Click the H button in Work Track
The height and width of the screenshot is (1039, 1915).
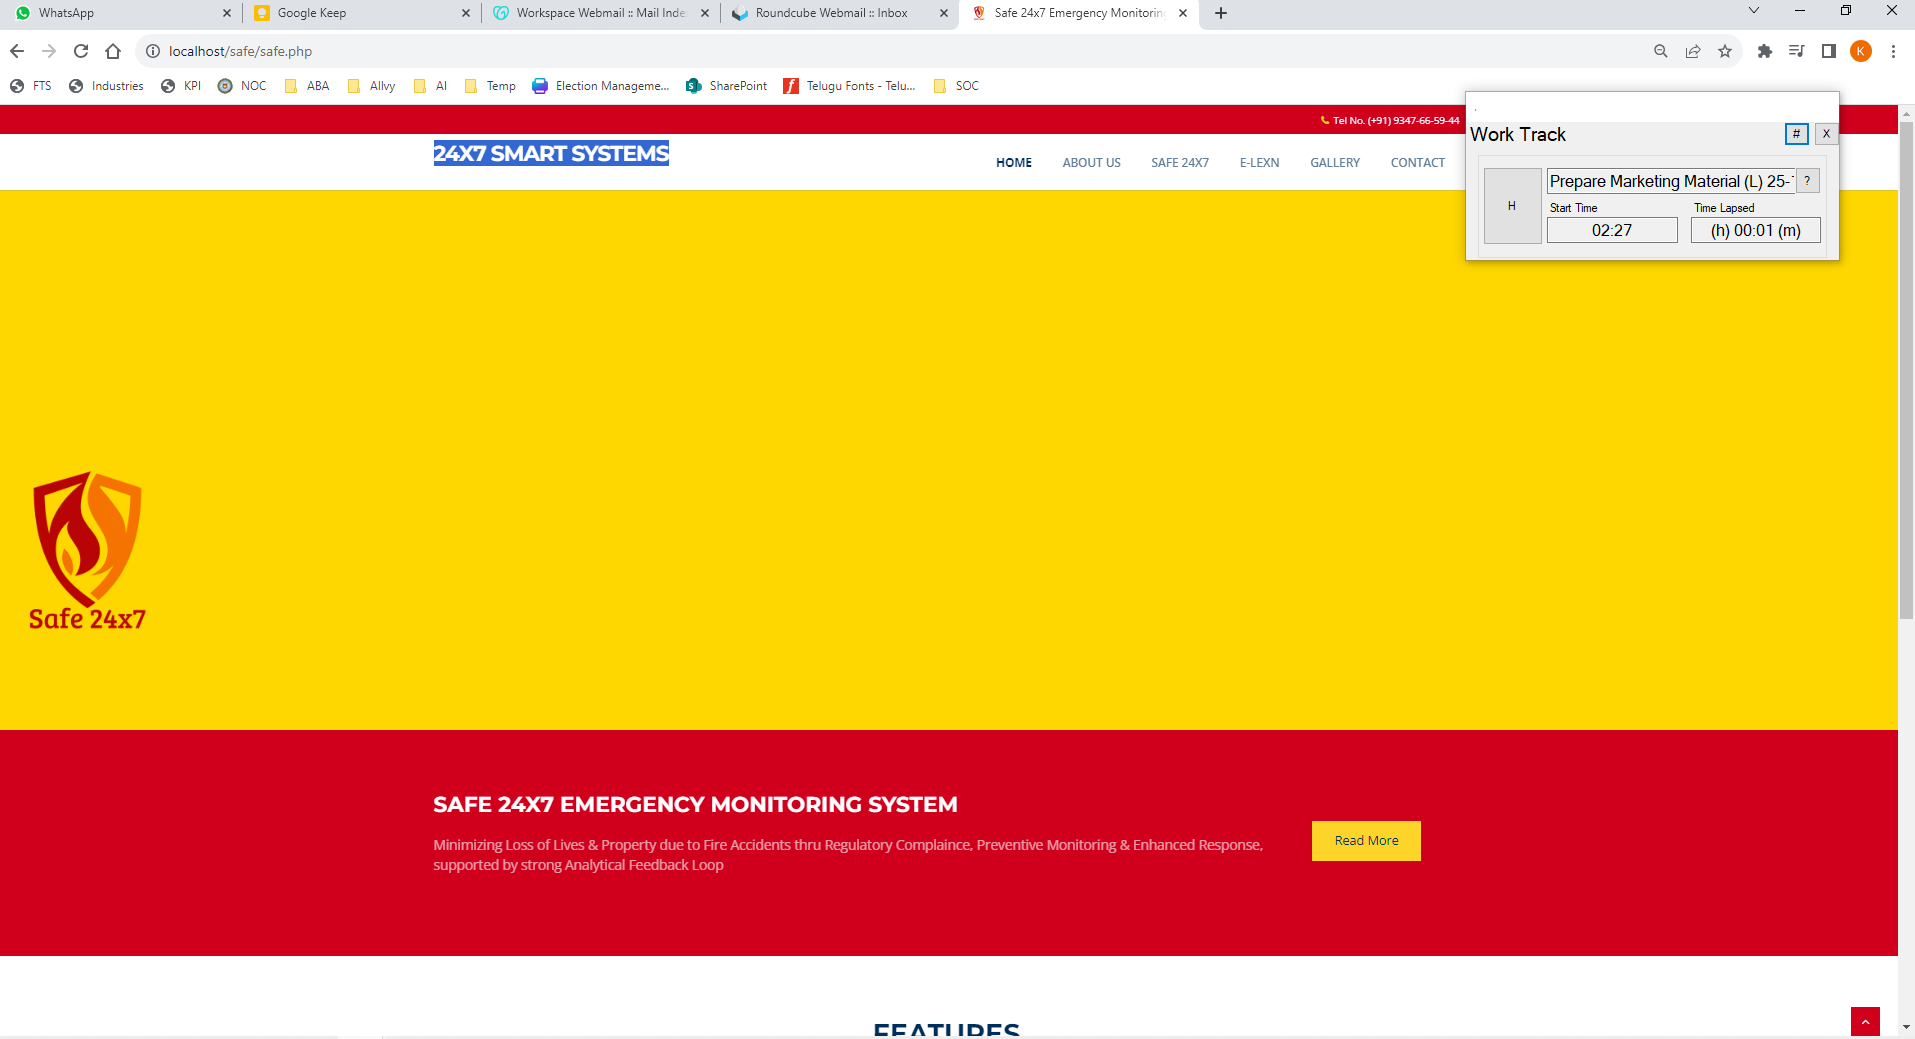1512,206
